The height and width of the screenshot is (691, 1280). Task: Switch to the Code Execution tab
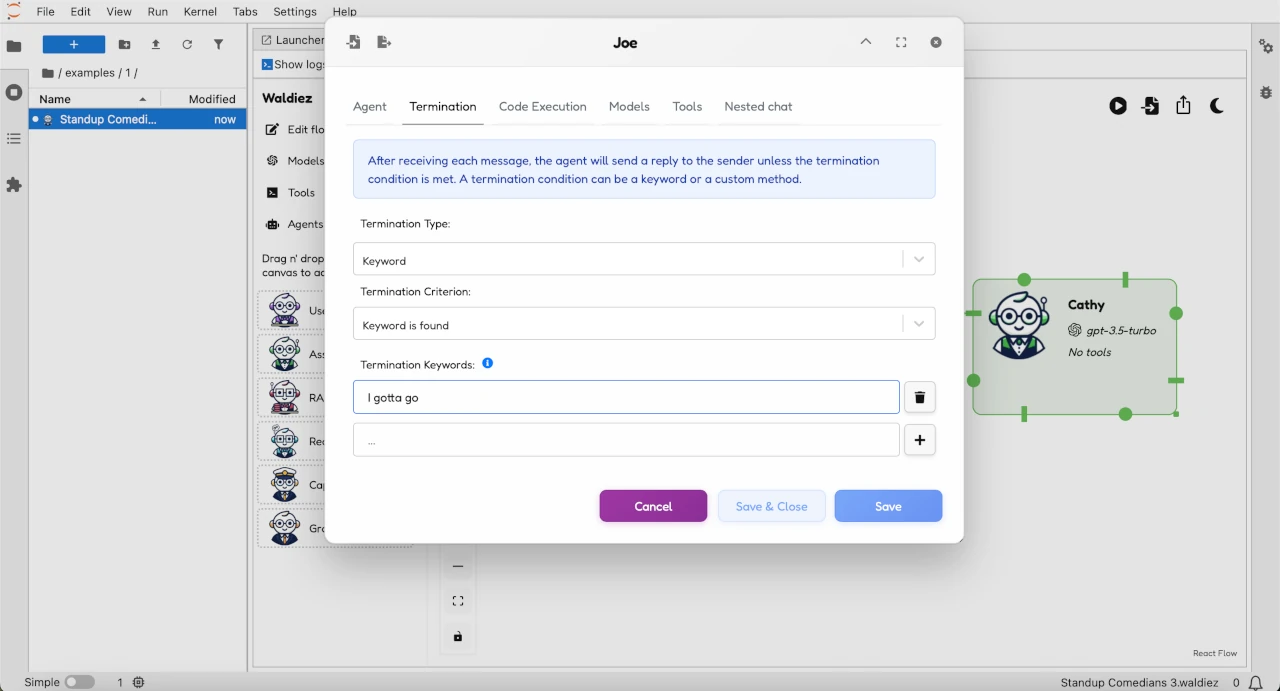coord(542,106)
